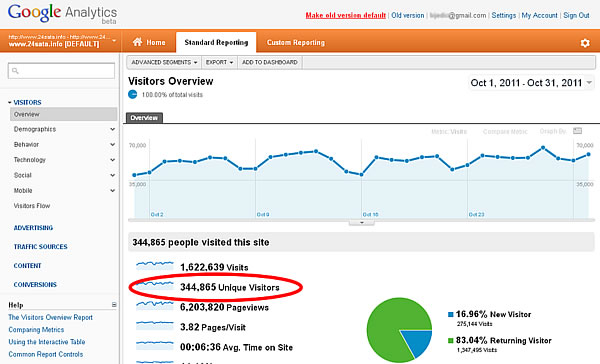This screenshot has width=600, height=364.
Task: Open the Old version link
Action: pos(408,15)
